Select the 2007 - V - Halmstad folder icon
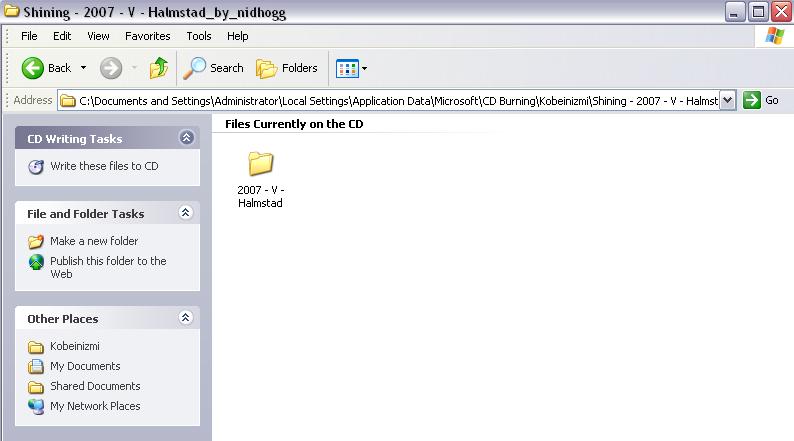 click(x=260, y=164)
